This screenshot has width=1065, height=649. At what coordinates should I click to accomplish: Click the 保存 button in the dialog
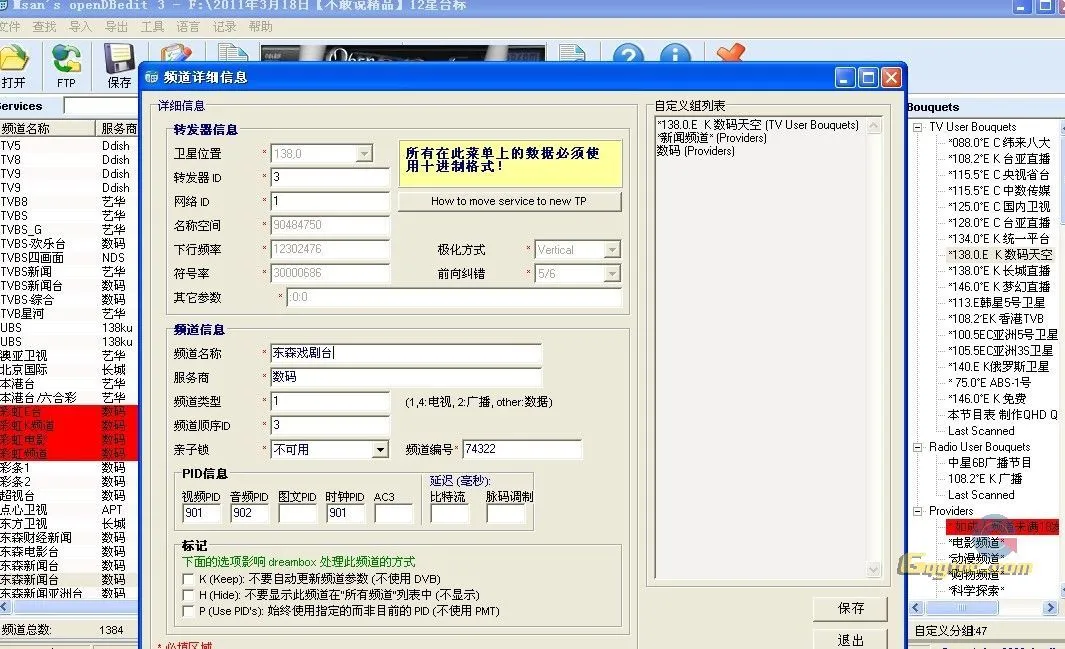click(x=850, y=609)
